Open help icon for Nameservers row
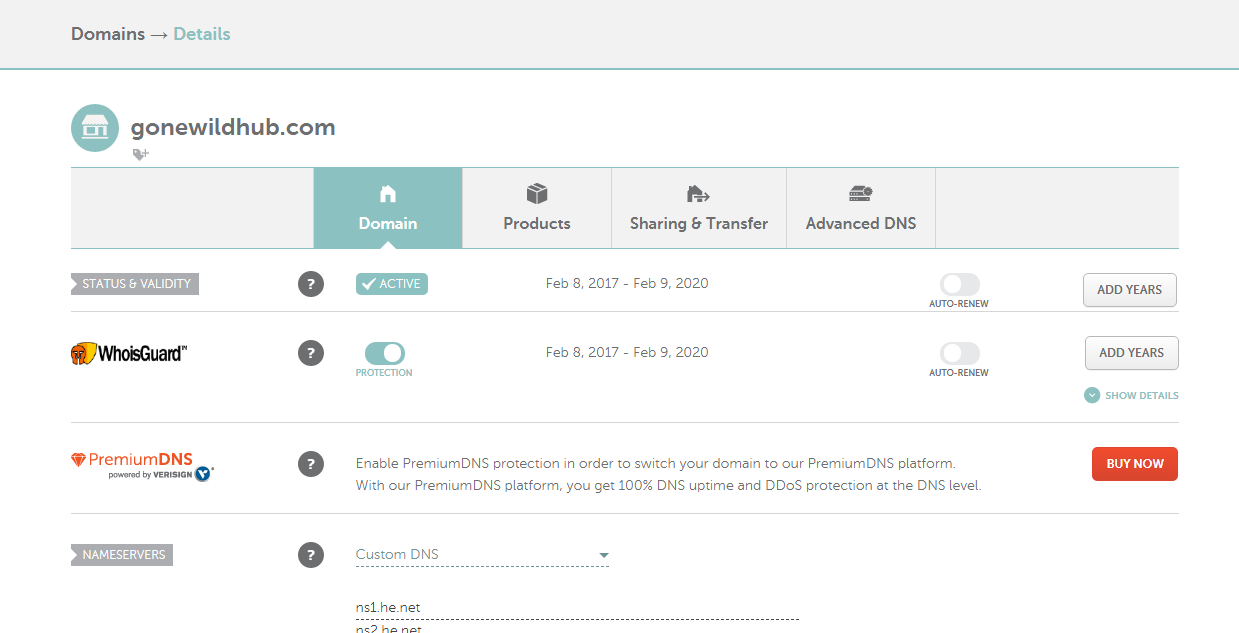This screenshot has height=633, width=1239. pyautogui.click(x=311, y=555)
